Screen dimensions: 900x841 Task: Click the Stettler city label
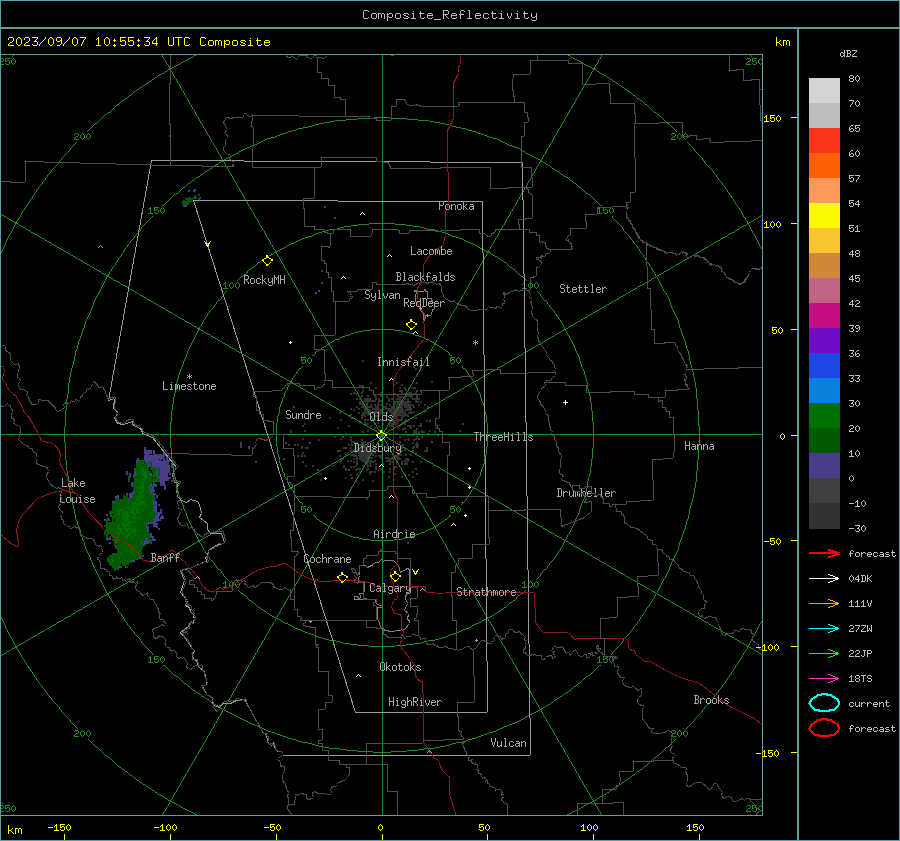[583, 289]
